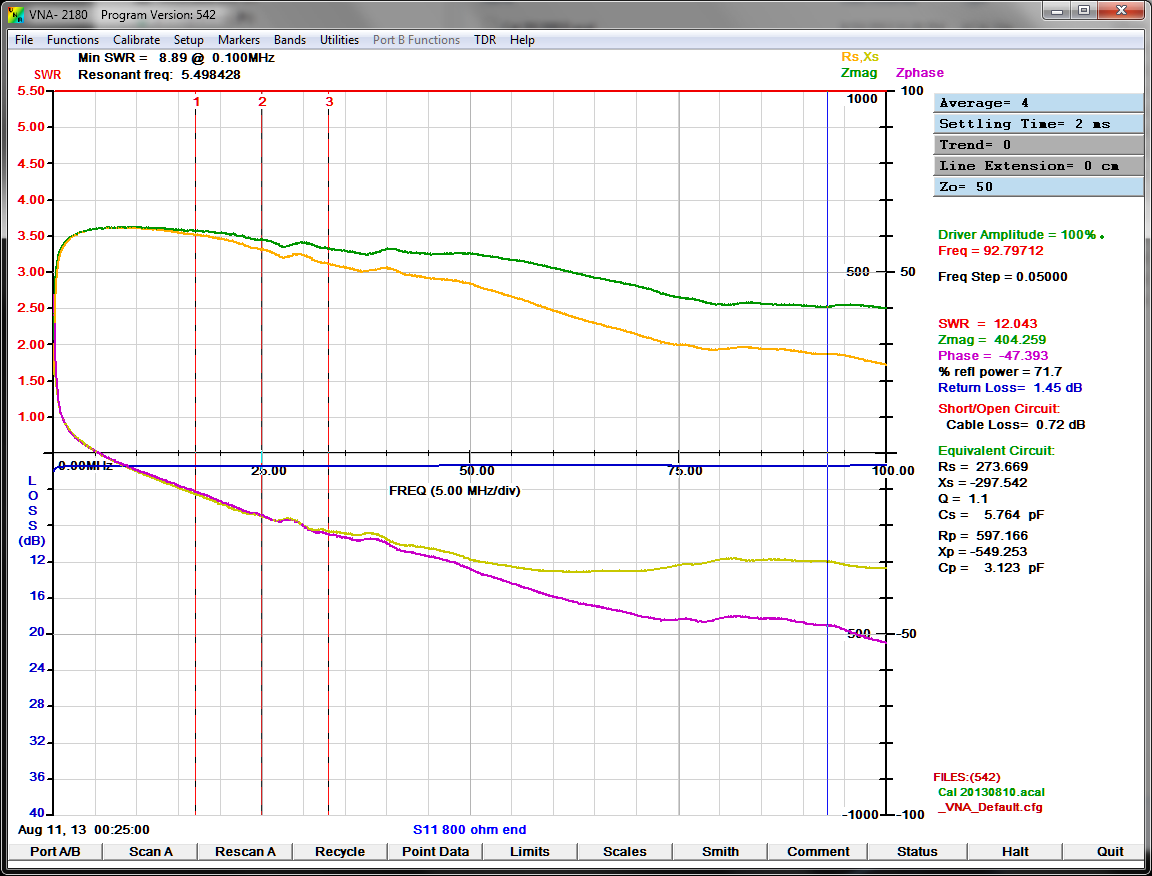This screenshot has width=1152, height=876.
Task: Click the Zo= 50 impedance field
Action: tap(1038, 187)
